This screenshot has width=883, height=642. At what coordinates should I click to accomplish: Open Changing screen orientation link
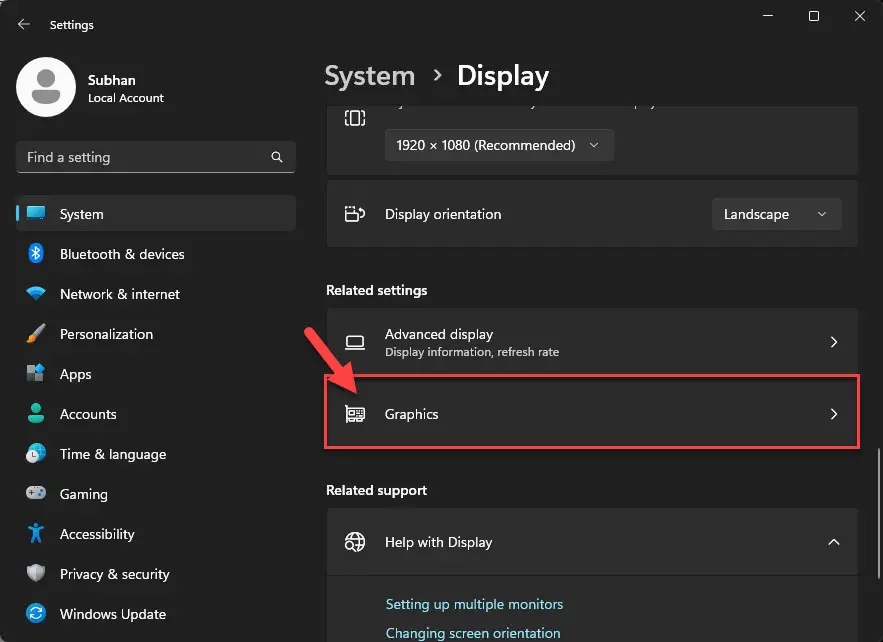pyautogui.click(x=473, y=633)
